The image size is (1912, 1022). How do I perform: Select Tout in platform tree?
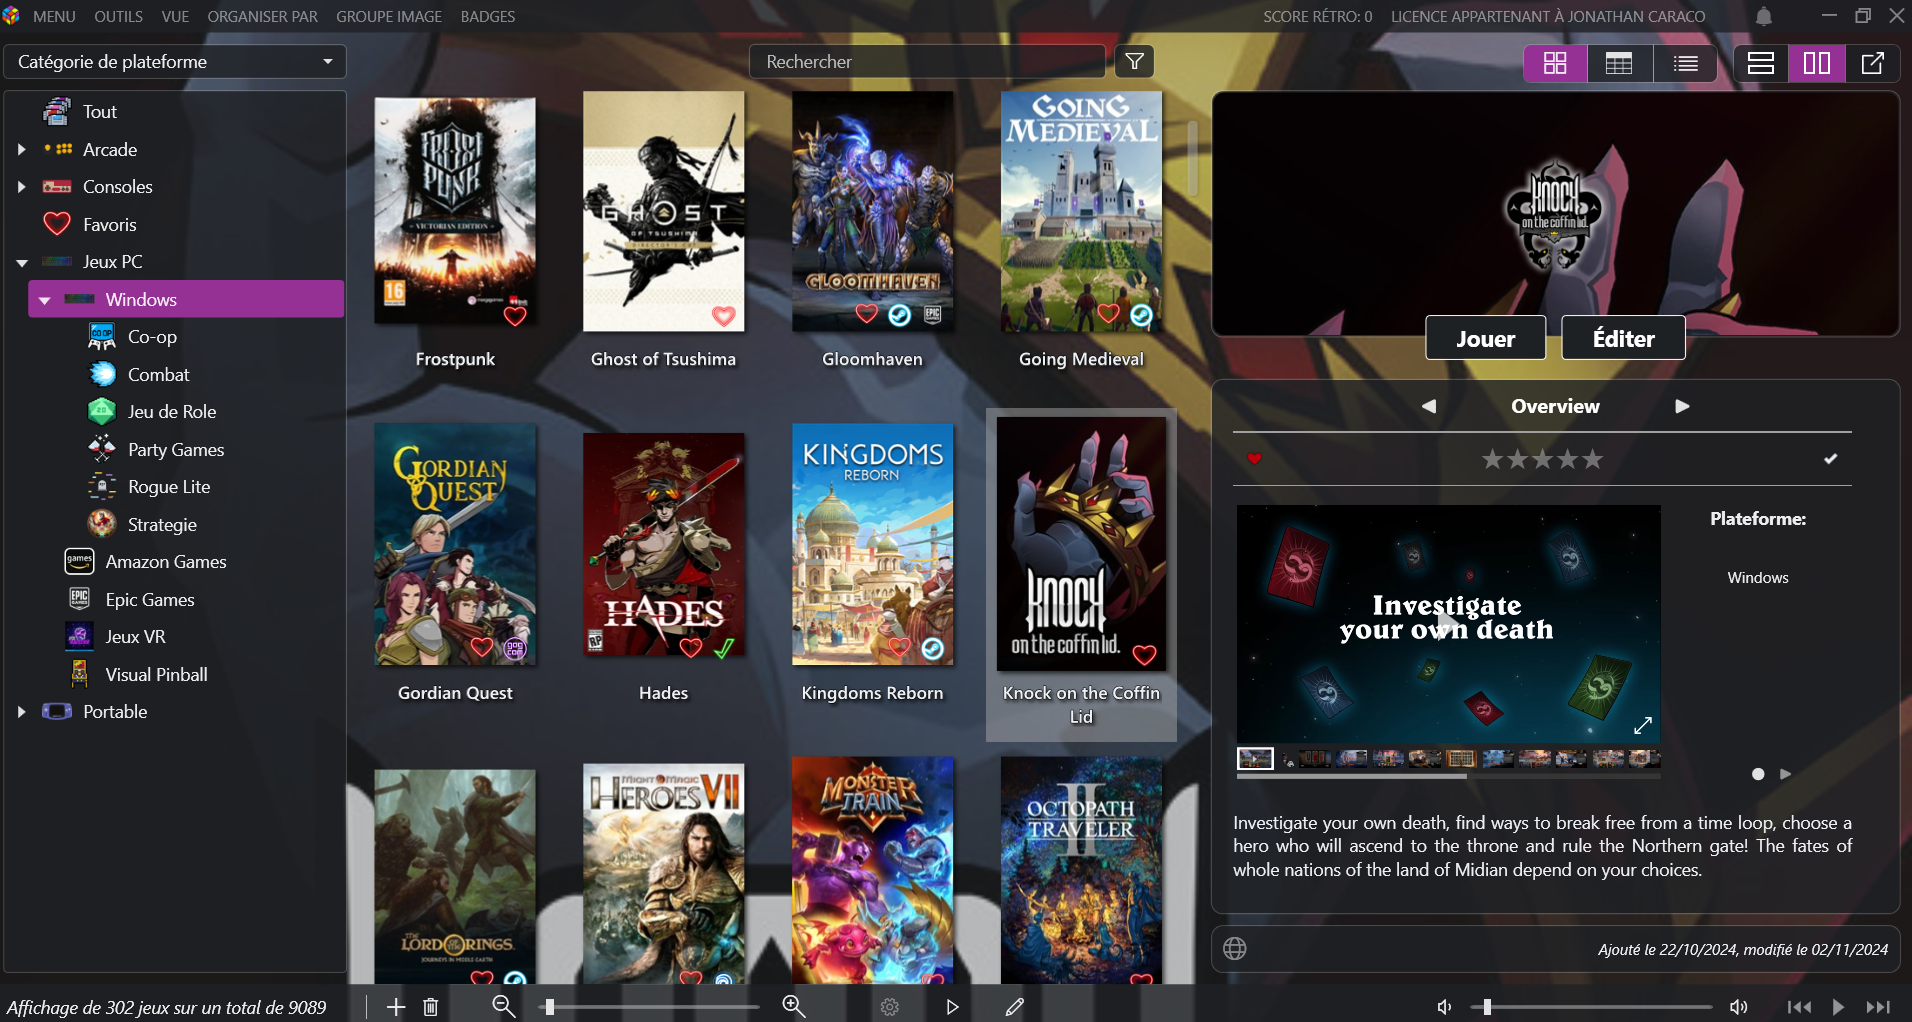tap(100, 112)
